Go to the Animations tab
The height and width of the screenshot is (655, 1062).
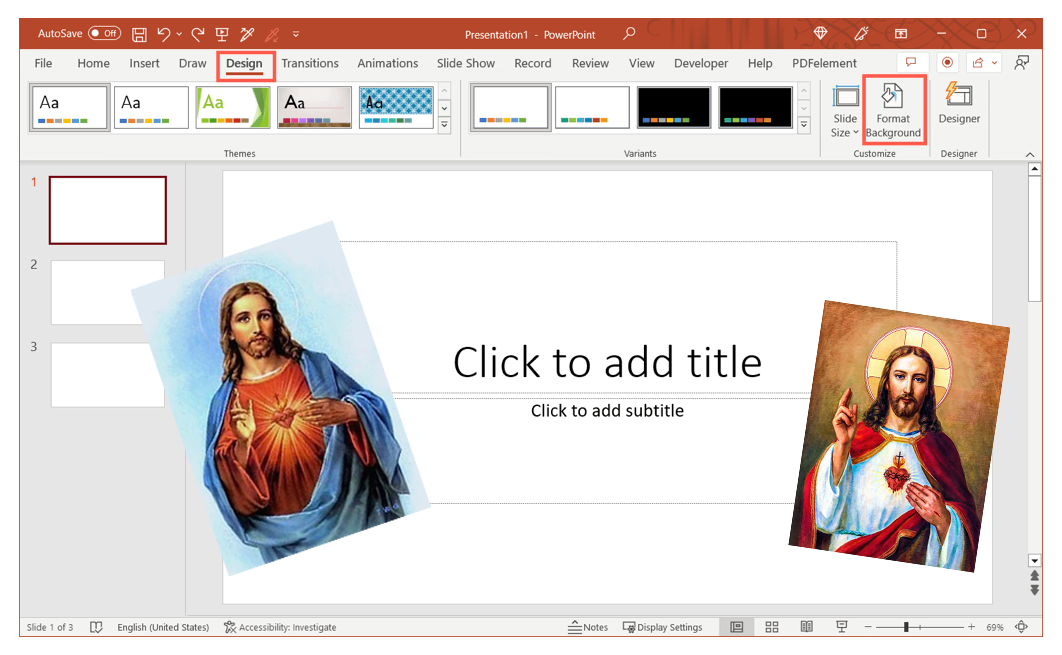(x=387, y=63)
